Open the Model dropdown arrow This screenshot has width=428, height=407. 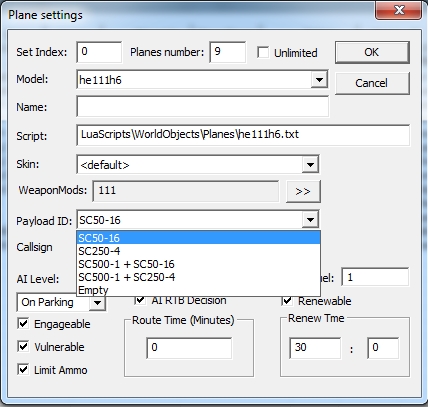pyautogui.click(x=319, y=79)
